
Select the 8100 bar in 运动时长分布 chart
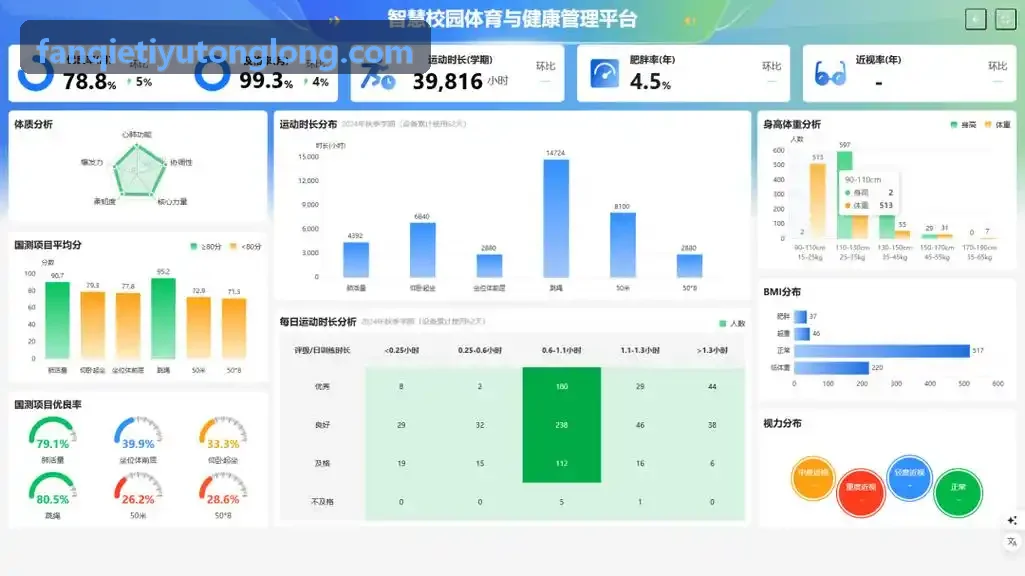(x=622, y=245)
